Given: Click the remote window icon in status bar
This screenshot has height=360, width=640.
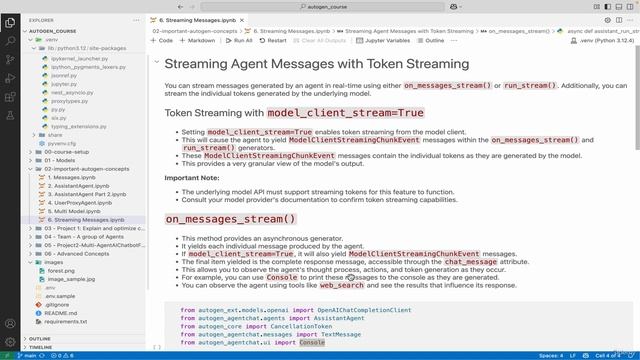Looking at the screenshot, I should pyautogui.click(x=7, y=356).
